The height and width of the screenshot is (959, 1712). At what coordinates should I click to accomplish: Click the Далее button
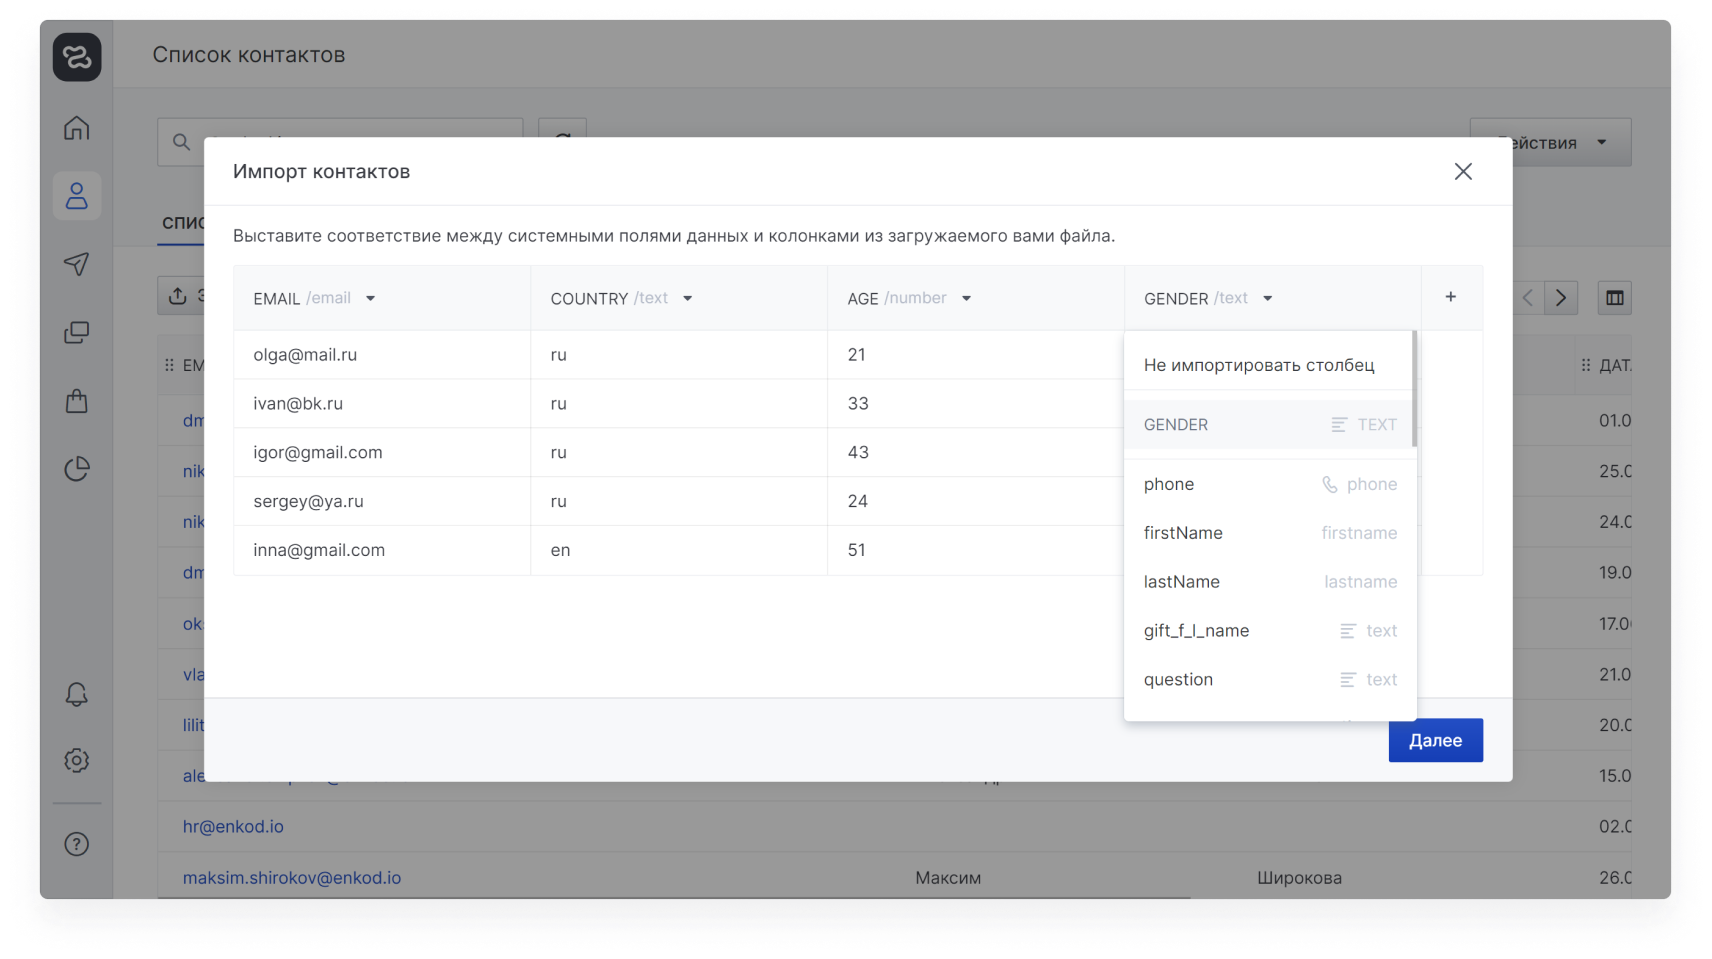point(1435,741)
